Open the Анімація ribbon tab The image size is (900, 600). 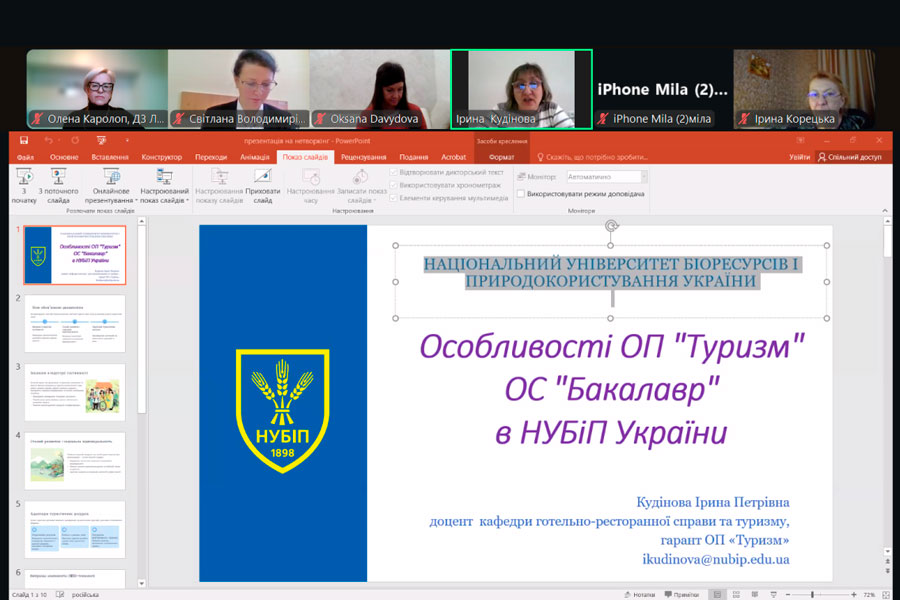(x=254, y=157)
